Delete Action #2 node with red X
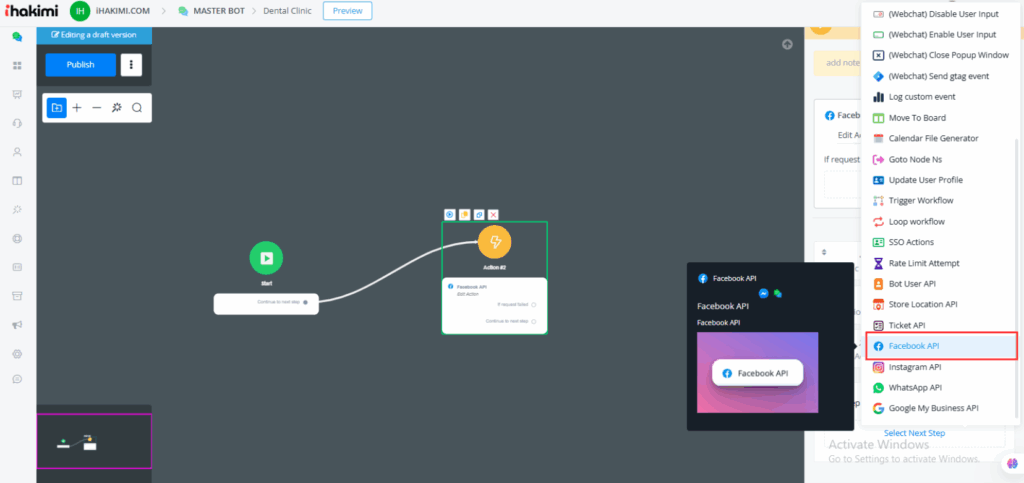 tap(493, 214)
